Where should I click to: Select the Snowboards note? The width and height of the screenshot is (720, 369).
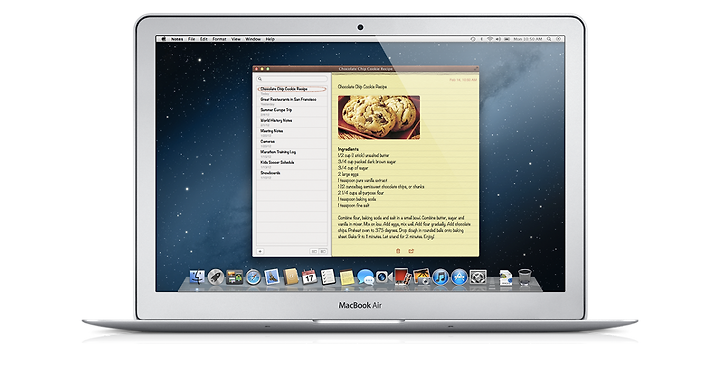[x=292, y=175]
